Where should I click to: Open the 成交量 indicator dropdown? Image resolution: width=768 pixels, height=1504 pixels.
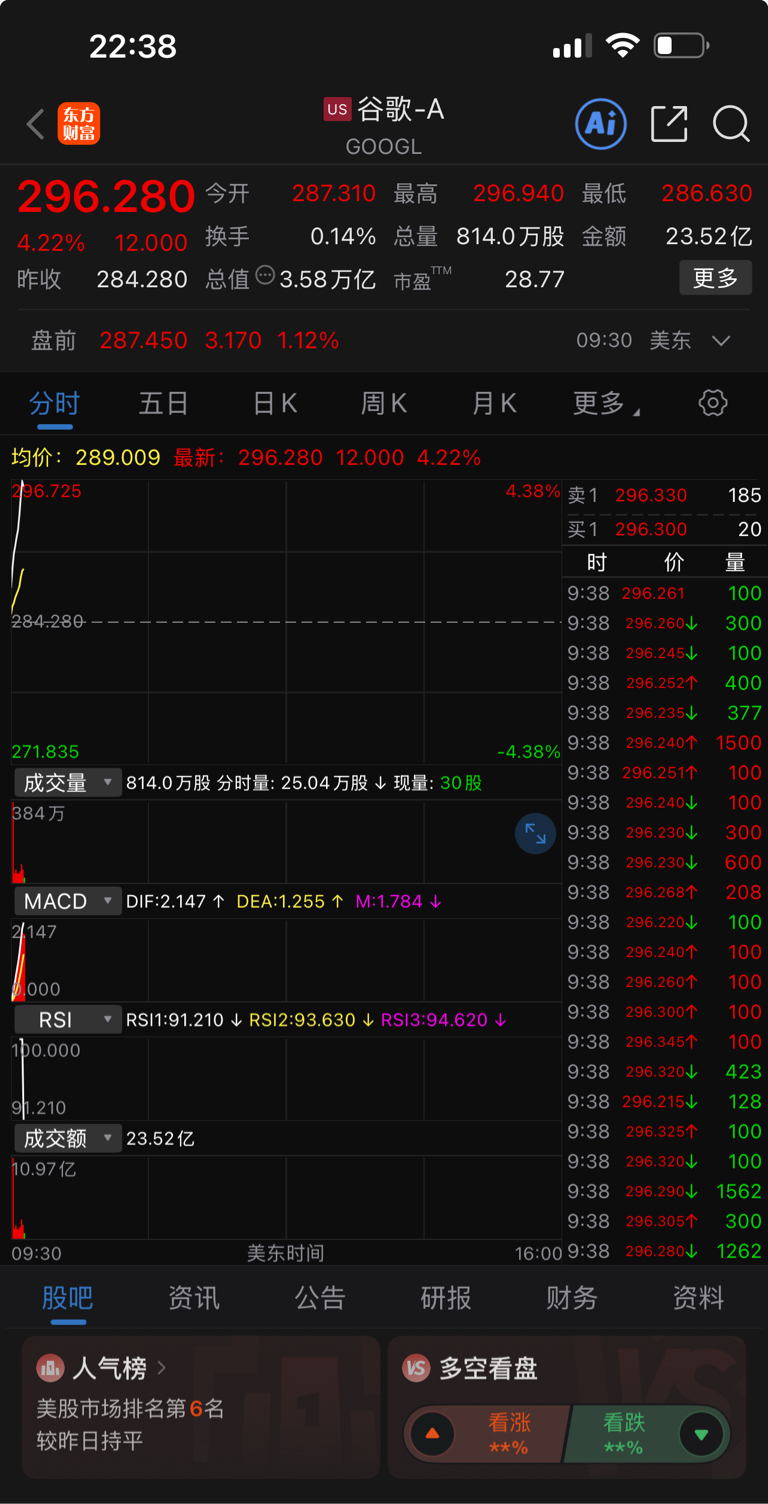point(68,783)
